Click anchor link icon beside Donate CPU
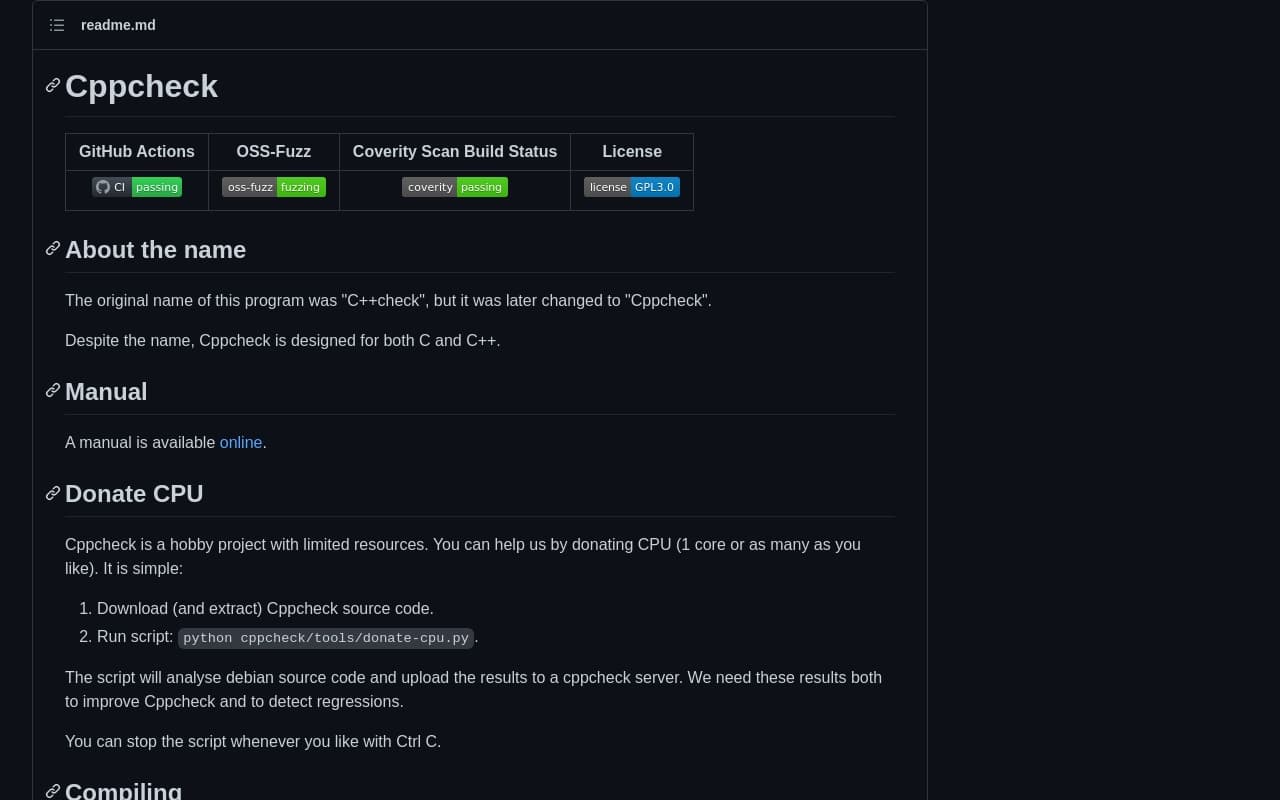Viewport: 1280px width, 800px height. tap(53, 493)
